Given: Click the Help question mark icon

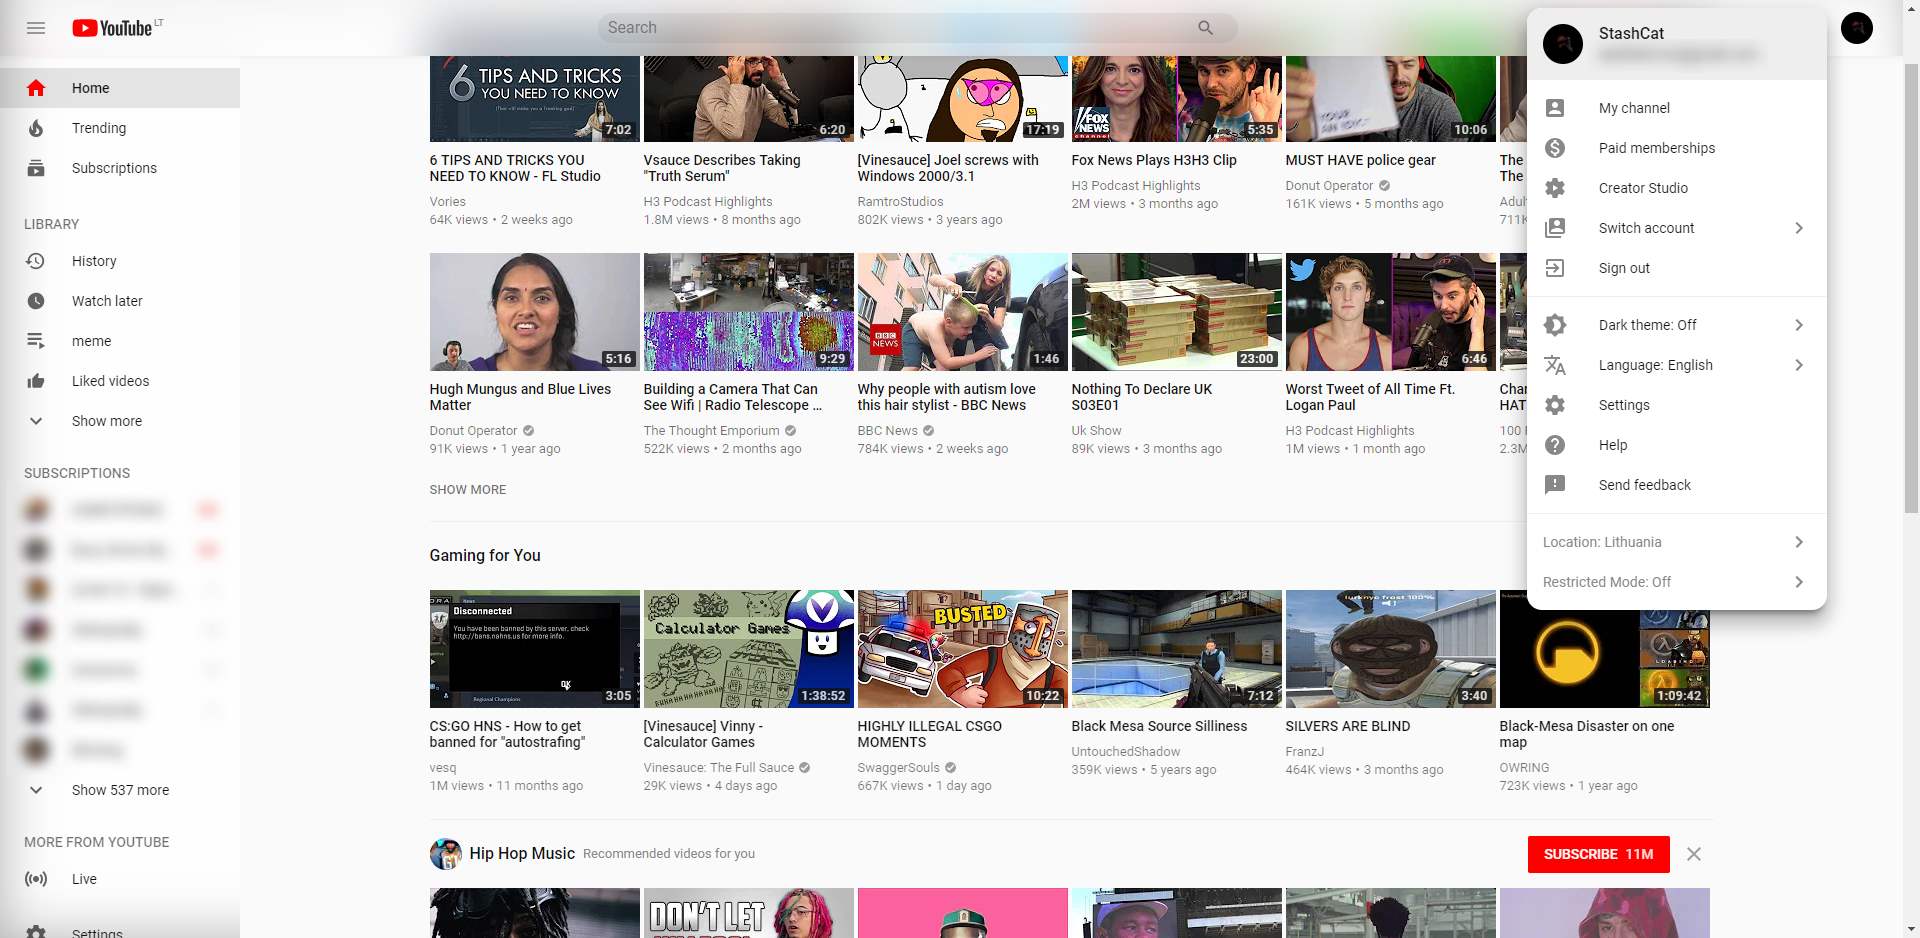Looking at the screenshot, I should [1555, 445].
